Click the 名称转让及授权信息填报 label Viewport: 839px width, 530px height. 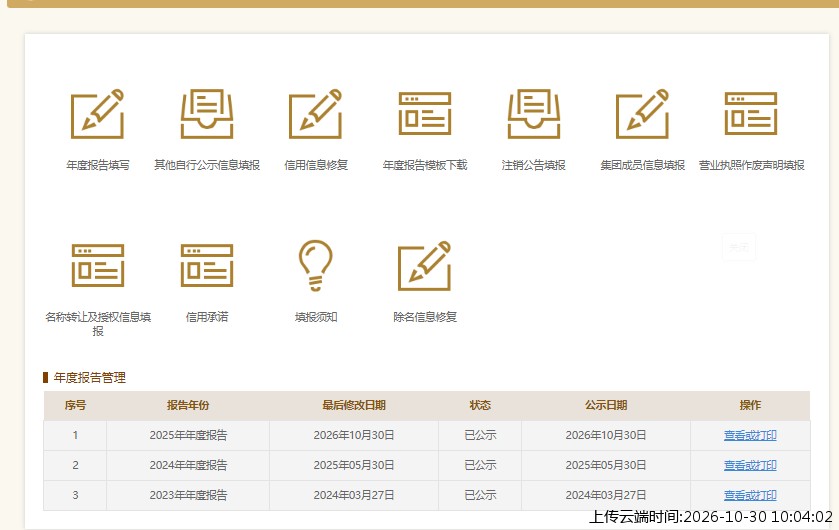tap(98, 324)
